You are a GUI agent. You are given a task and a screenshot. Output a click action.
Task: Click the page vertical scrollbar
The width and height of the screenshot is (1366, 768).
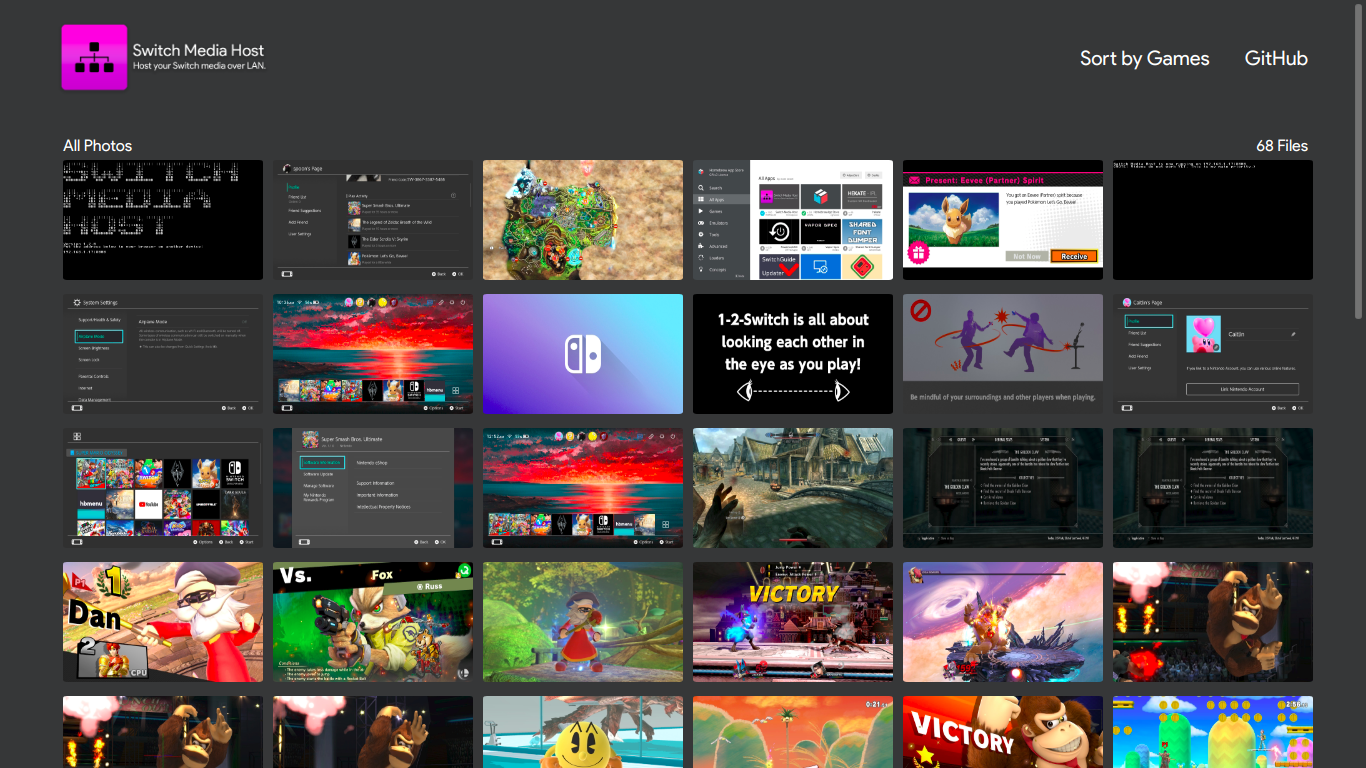pyautogui.click(x=1359, y=160)
